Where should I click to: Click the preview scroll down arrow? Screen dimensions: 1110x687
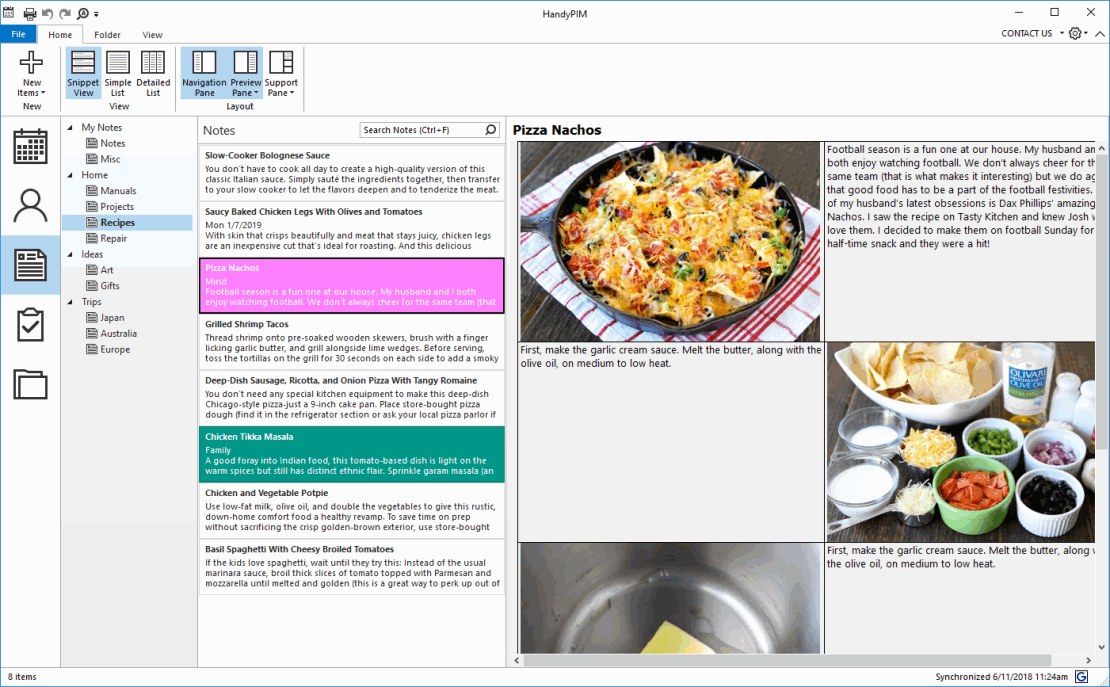pyautogui.click(x=1102, y=647)
